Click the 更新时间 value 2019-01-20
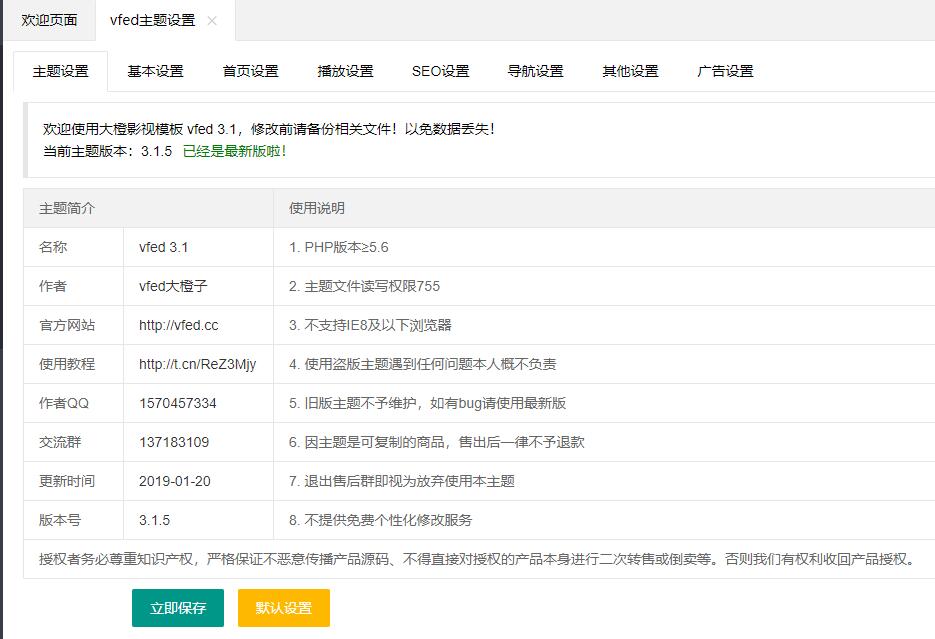Viewport: 935px width, 639px height. coord(175,481)
